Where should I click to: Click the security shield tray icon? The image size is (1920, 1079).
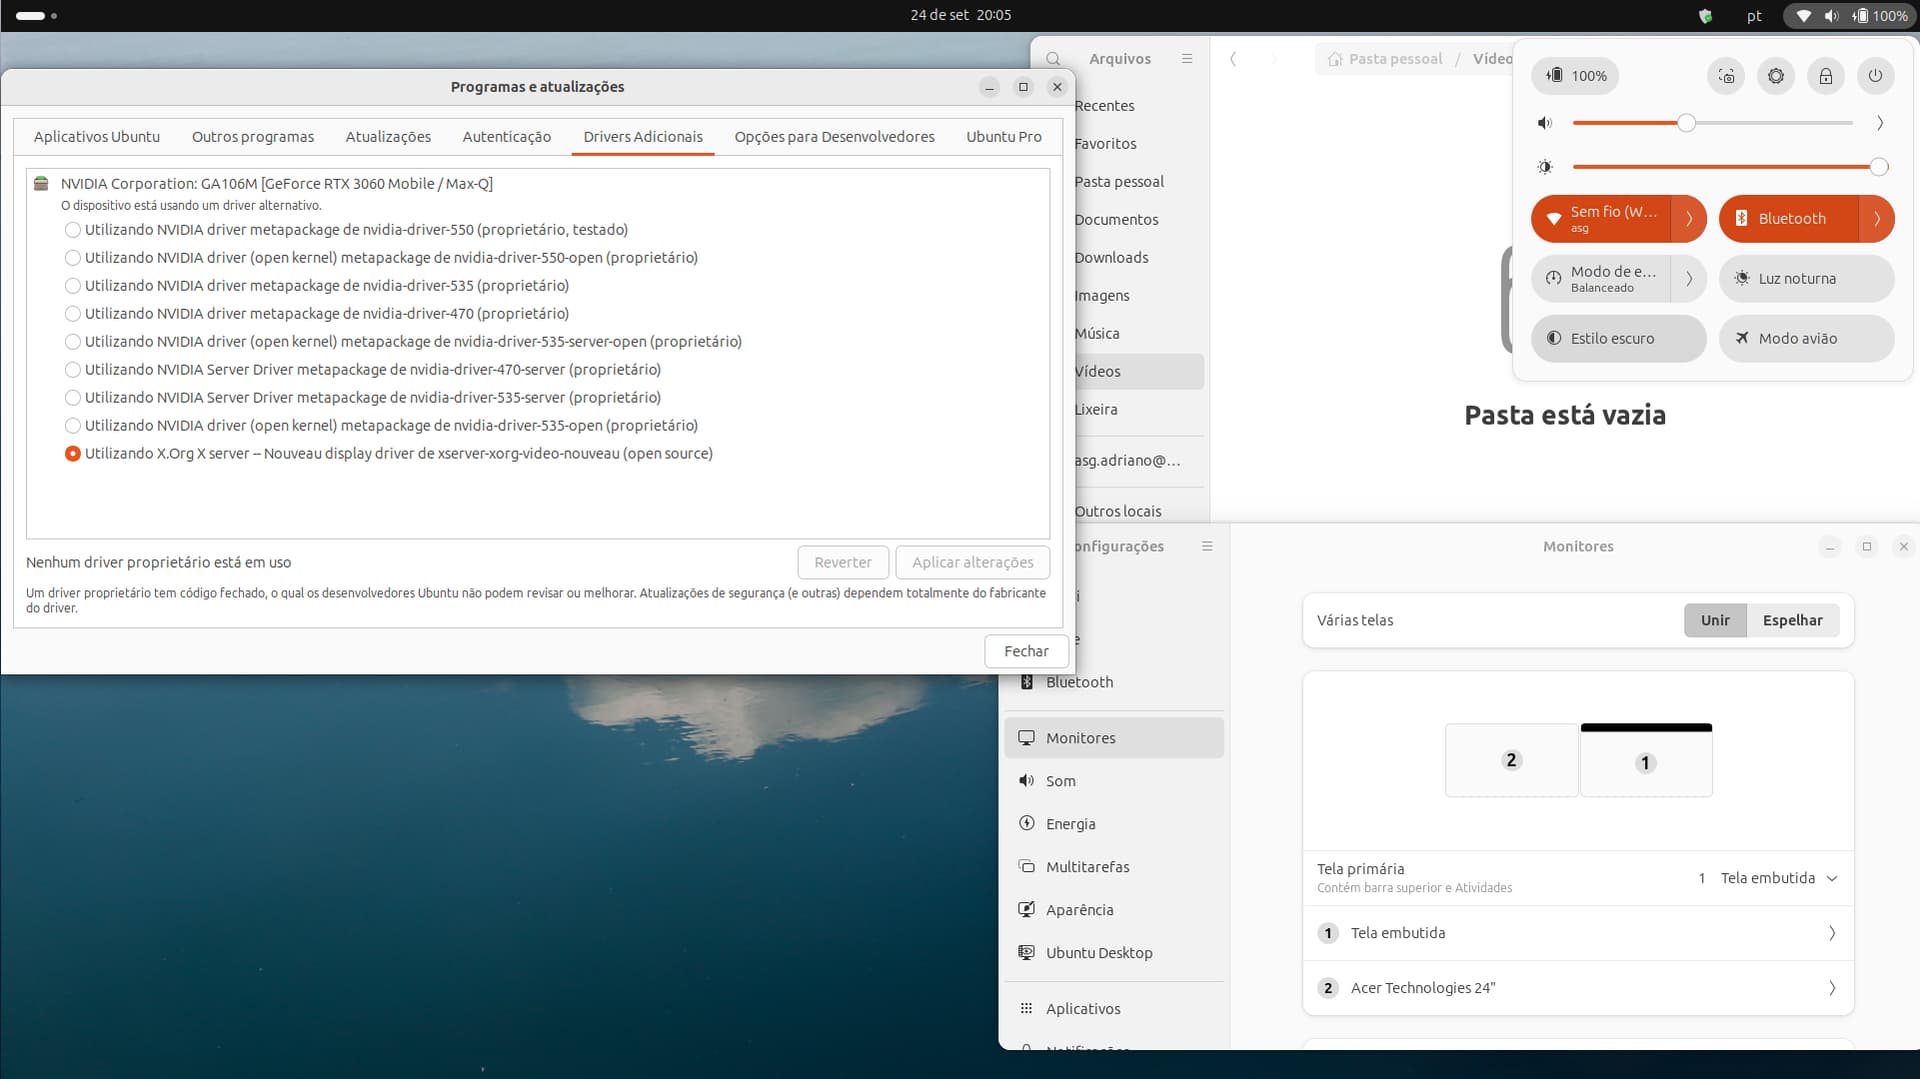pos(1706,16)
